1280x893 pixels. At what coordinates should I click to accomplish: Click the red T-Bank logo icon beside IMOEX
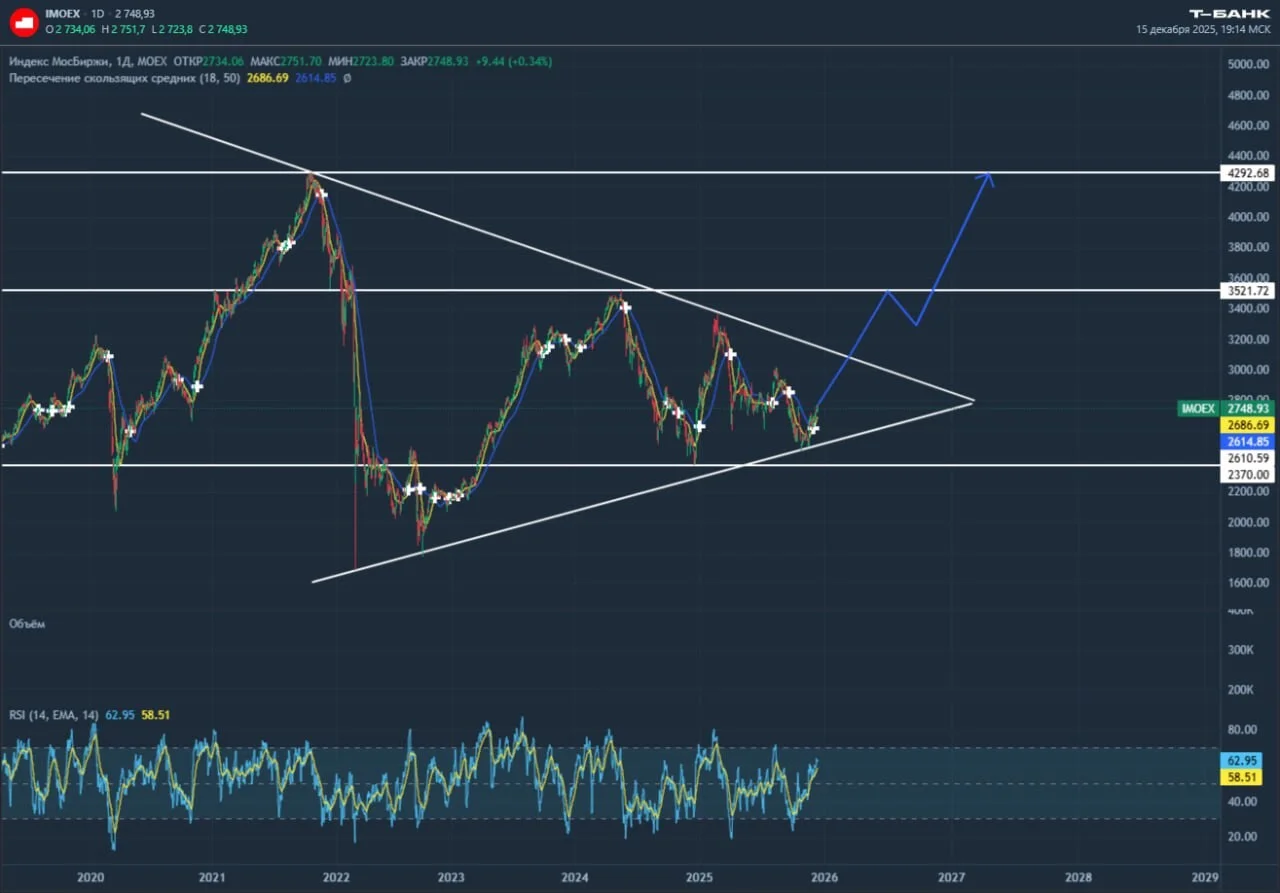coord(24,22)
